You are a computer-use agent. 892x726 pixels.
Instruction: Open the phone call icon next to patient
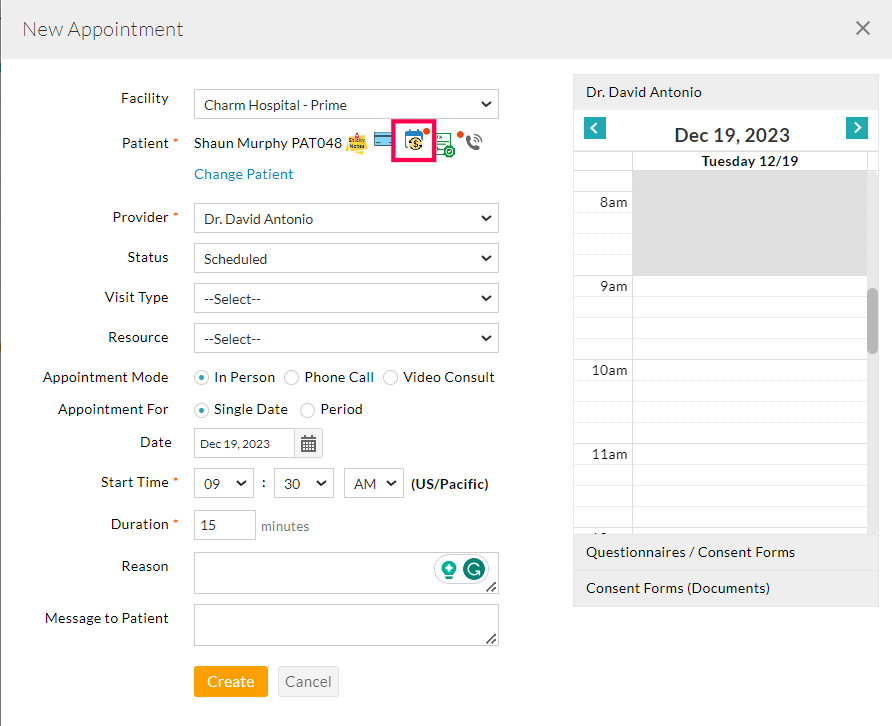tap(472, 141)
